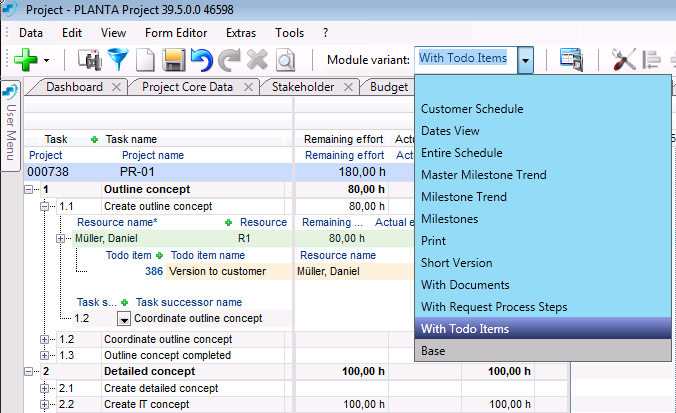676x413 pixels.
Task: Select Master Milestone Trend variant
Action: 543,175
